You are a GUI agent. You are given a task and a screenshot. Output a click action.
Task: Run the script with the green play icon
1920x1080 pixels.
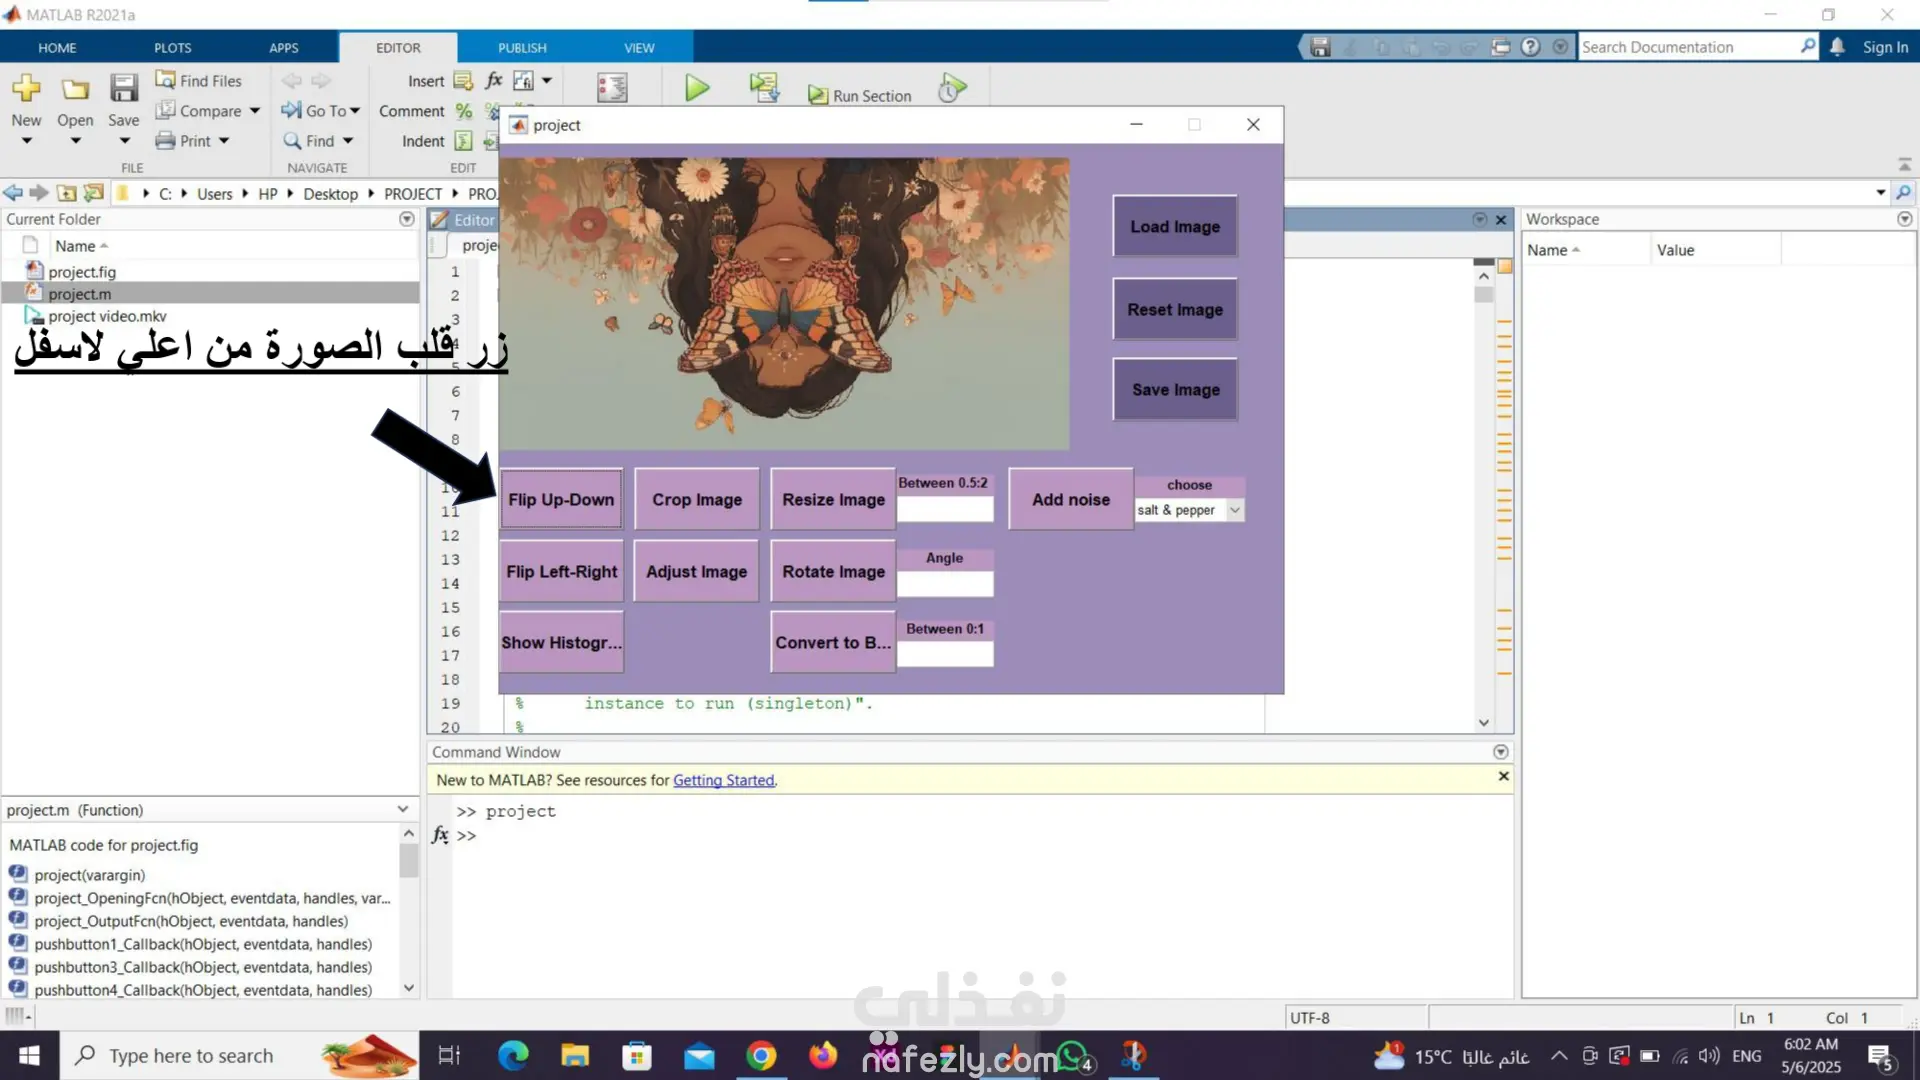click(x=697, y=89)
